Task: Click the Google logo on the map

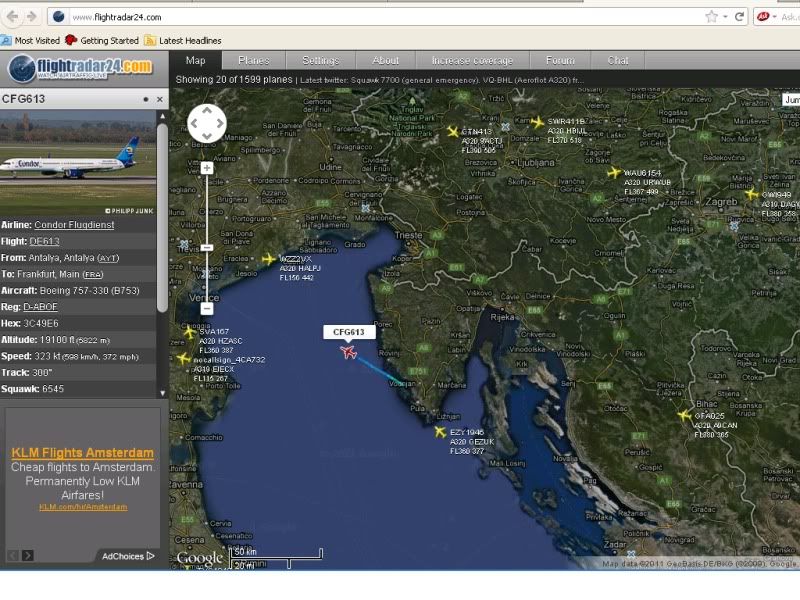Action: [x=199, y=558]
